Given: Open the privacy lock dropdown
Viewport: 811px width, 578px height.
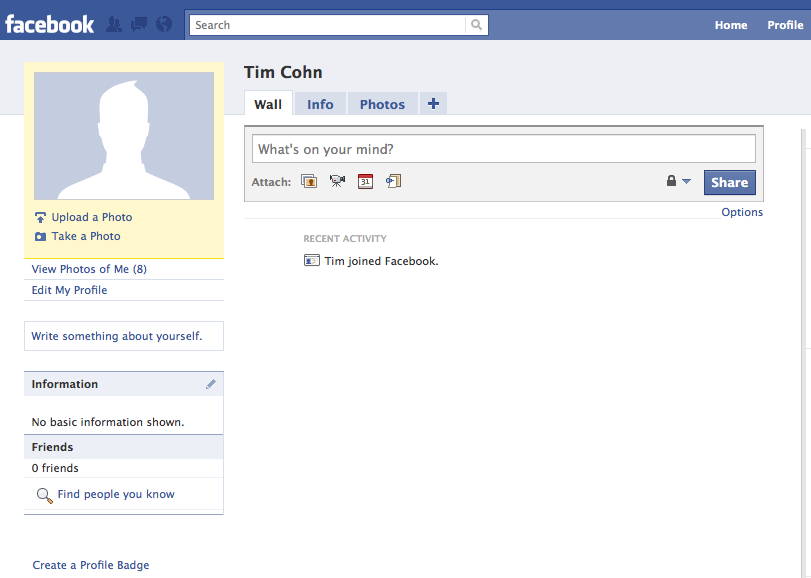Looking at the screenshot, I should point(678,181).
